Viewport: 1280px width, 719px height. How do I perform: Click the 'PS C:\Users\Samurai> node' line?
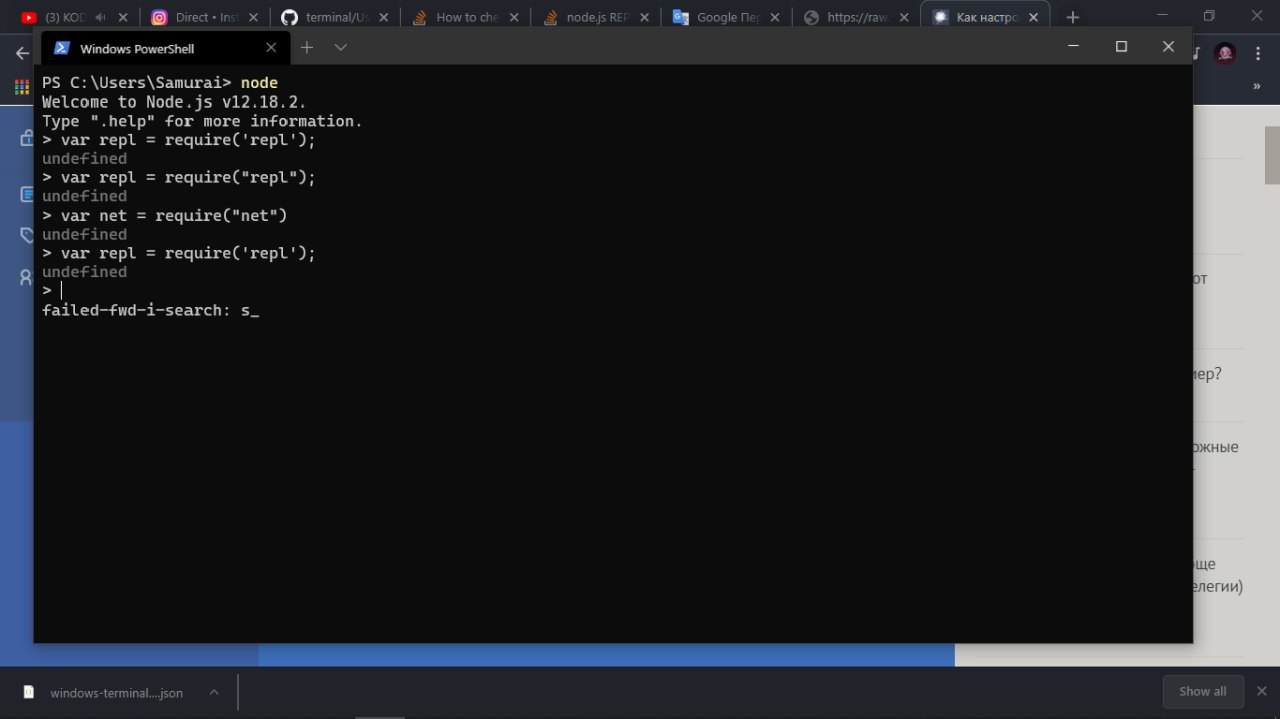160,83
